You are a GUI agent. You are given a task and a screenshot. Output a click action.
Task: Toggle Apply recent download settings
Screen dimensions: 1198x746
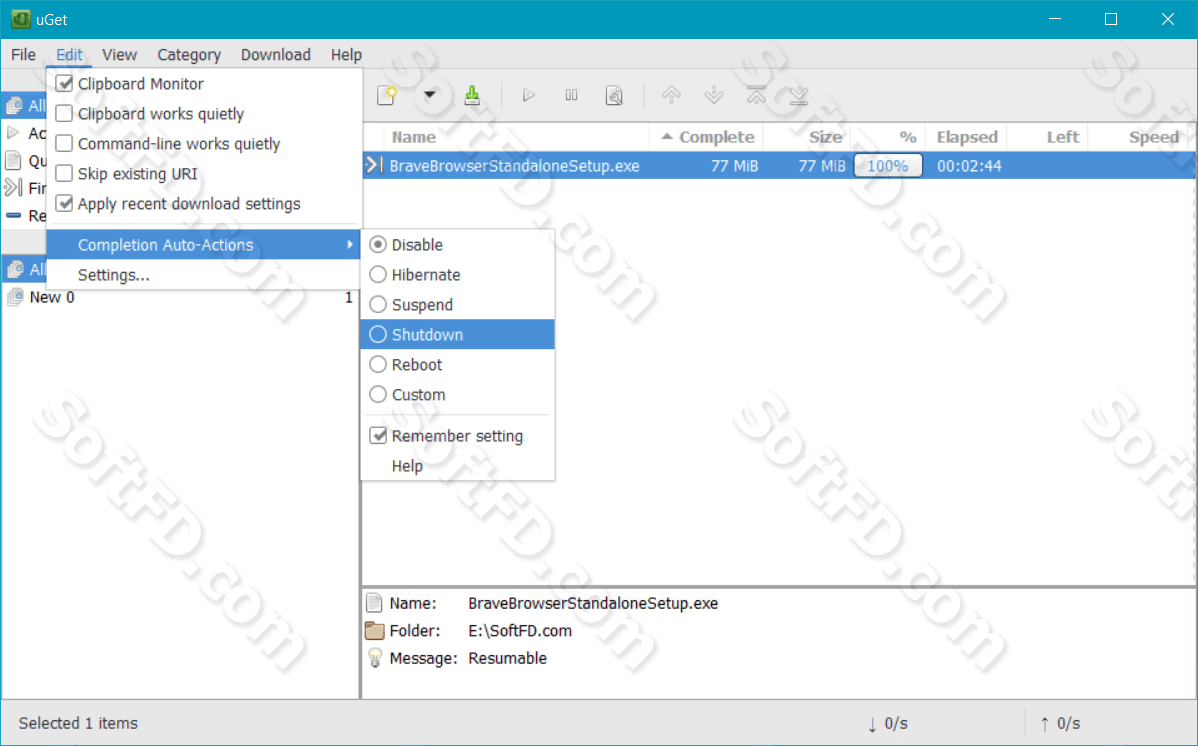coord(64,203)
